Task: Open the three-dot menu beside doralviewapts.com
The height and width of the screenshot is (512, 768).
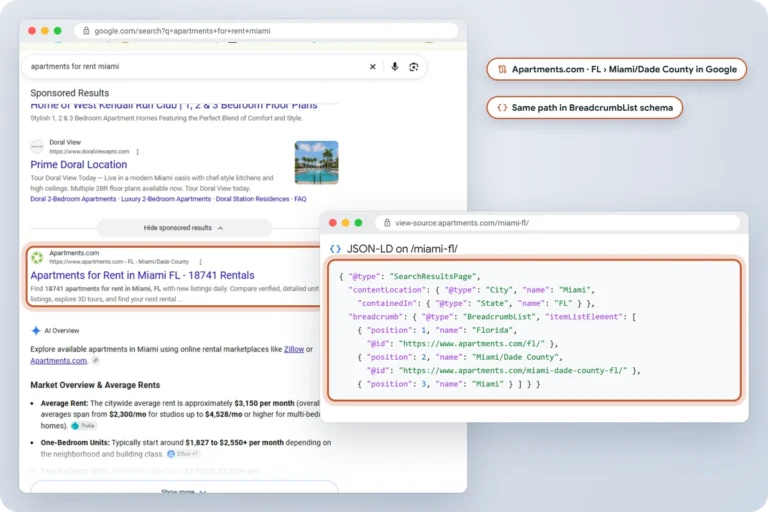Action: coord(138,152)
